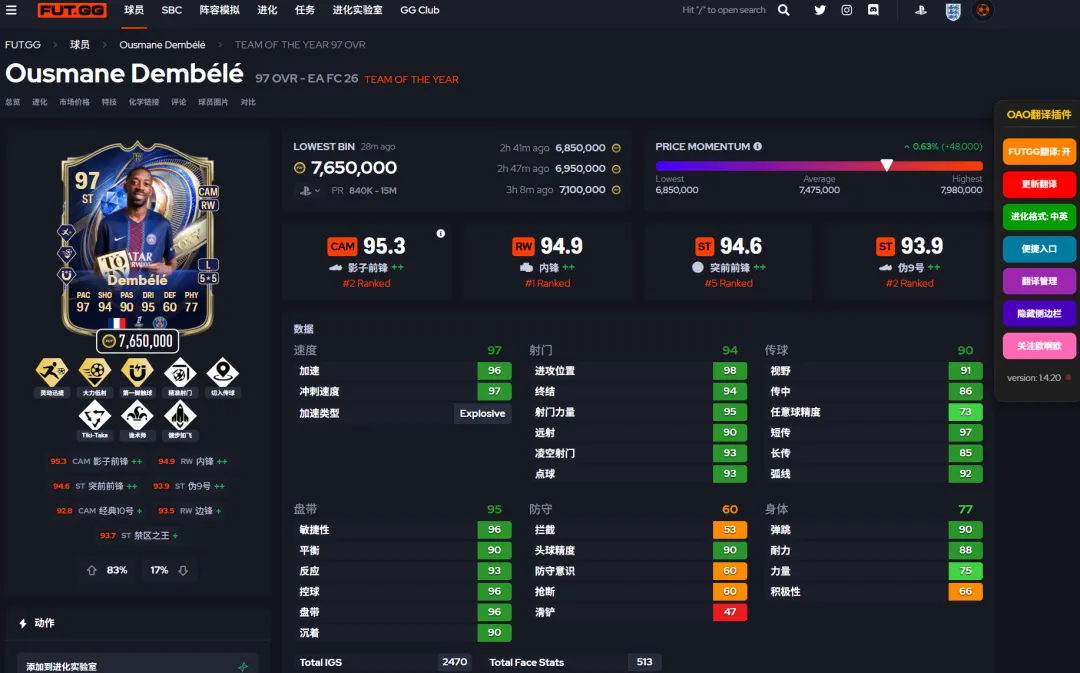The width and height of the screenshot is (1080, 673).
Task: Click the 大力低射 playstyle icon
Action: tap(94, 373)
